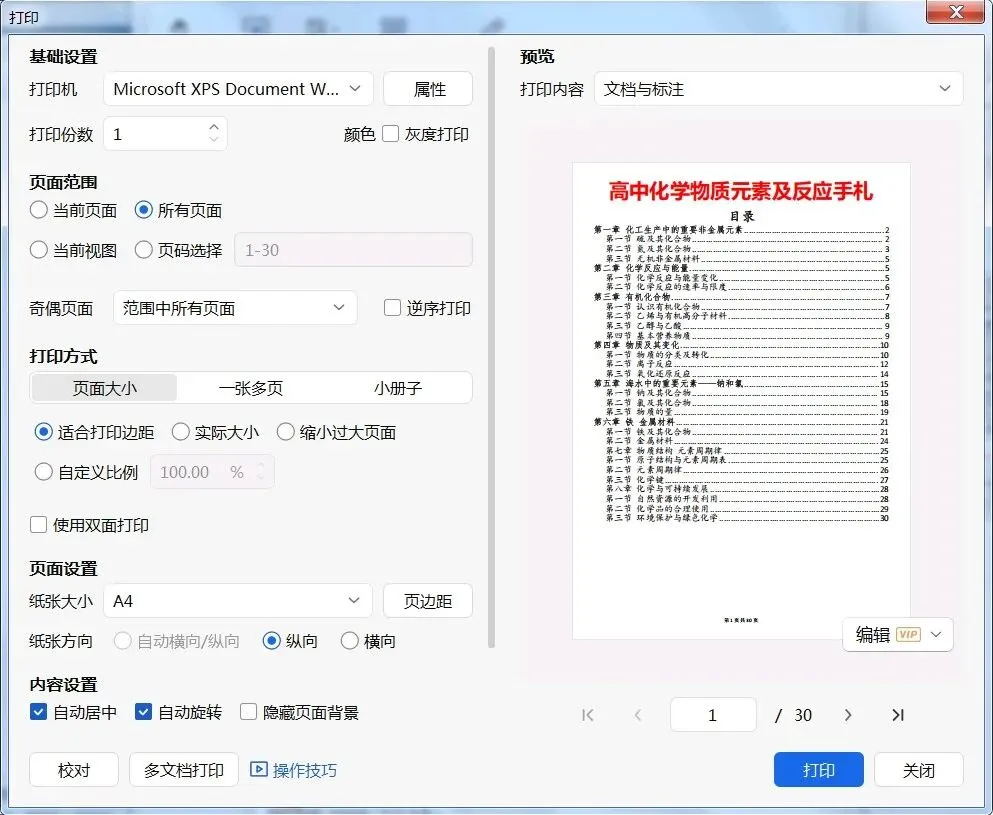Switch to 一张多页 print mode tab
Screen dimensions: 993x815
click(251, 388)
